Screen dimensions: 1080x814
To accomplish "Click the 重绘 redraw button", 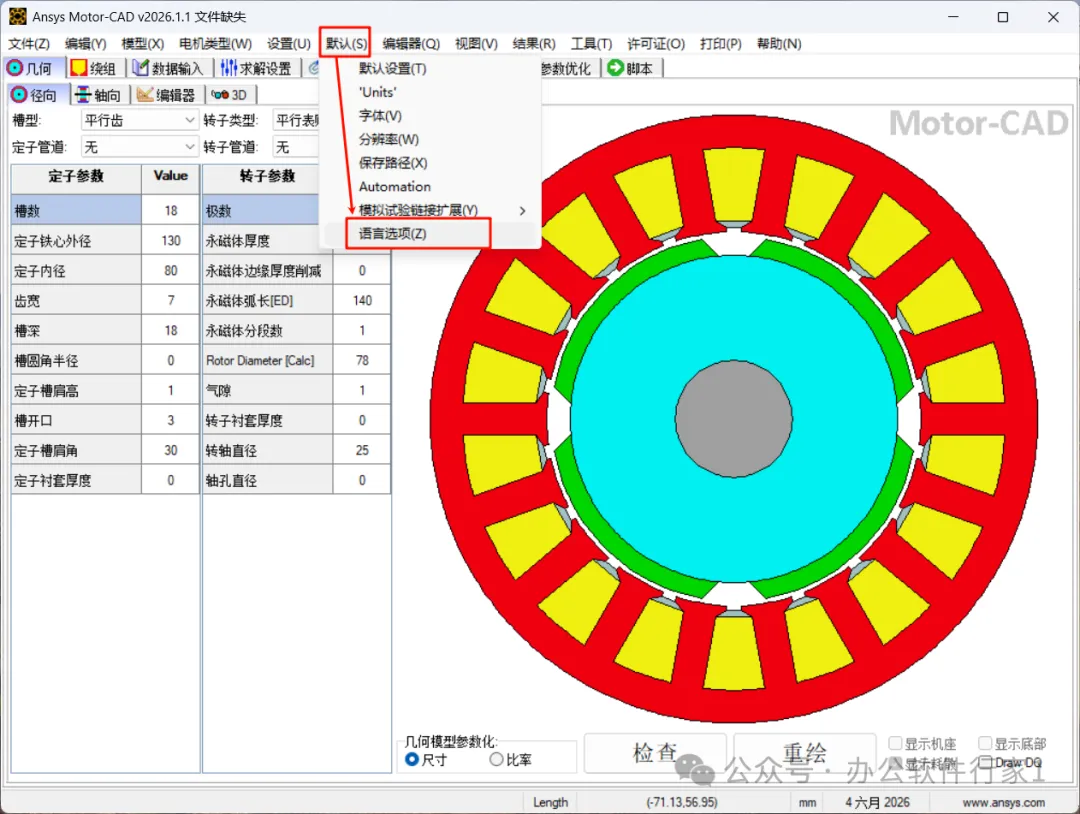I will coord(804,753).
